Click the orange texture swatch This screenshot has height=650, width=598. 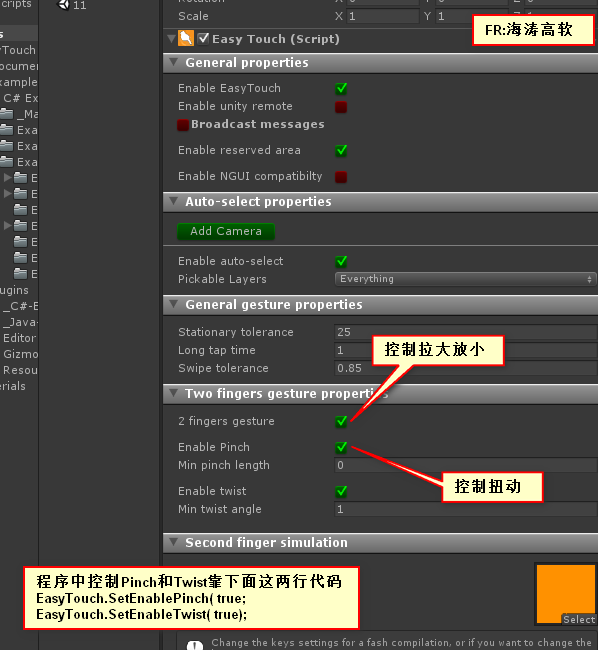point(565,594)
